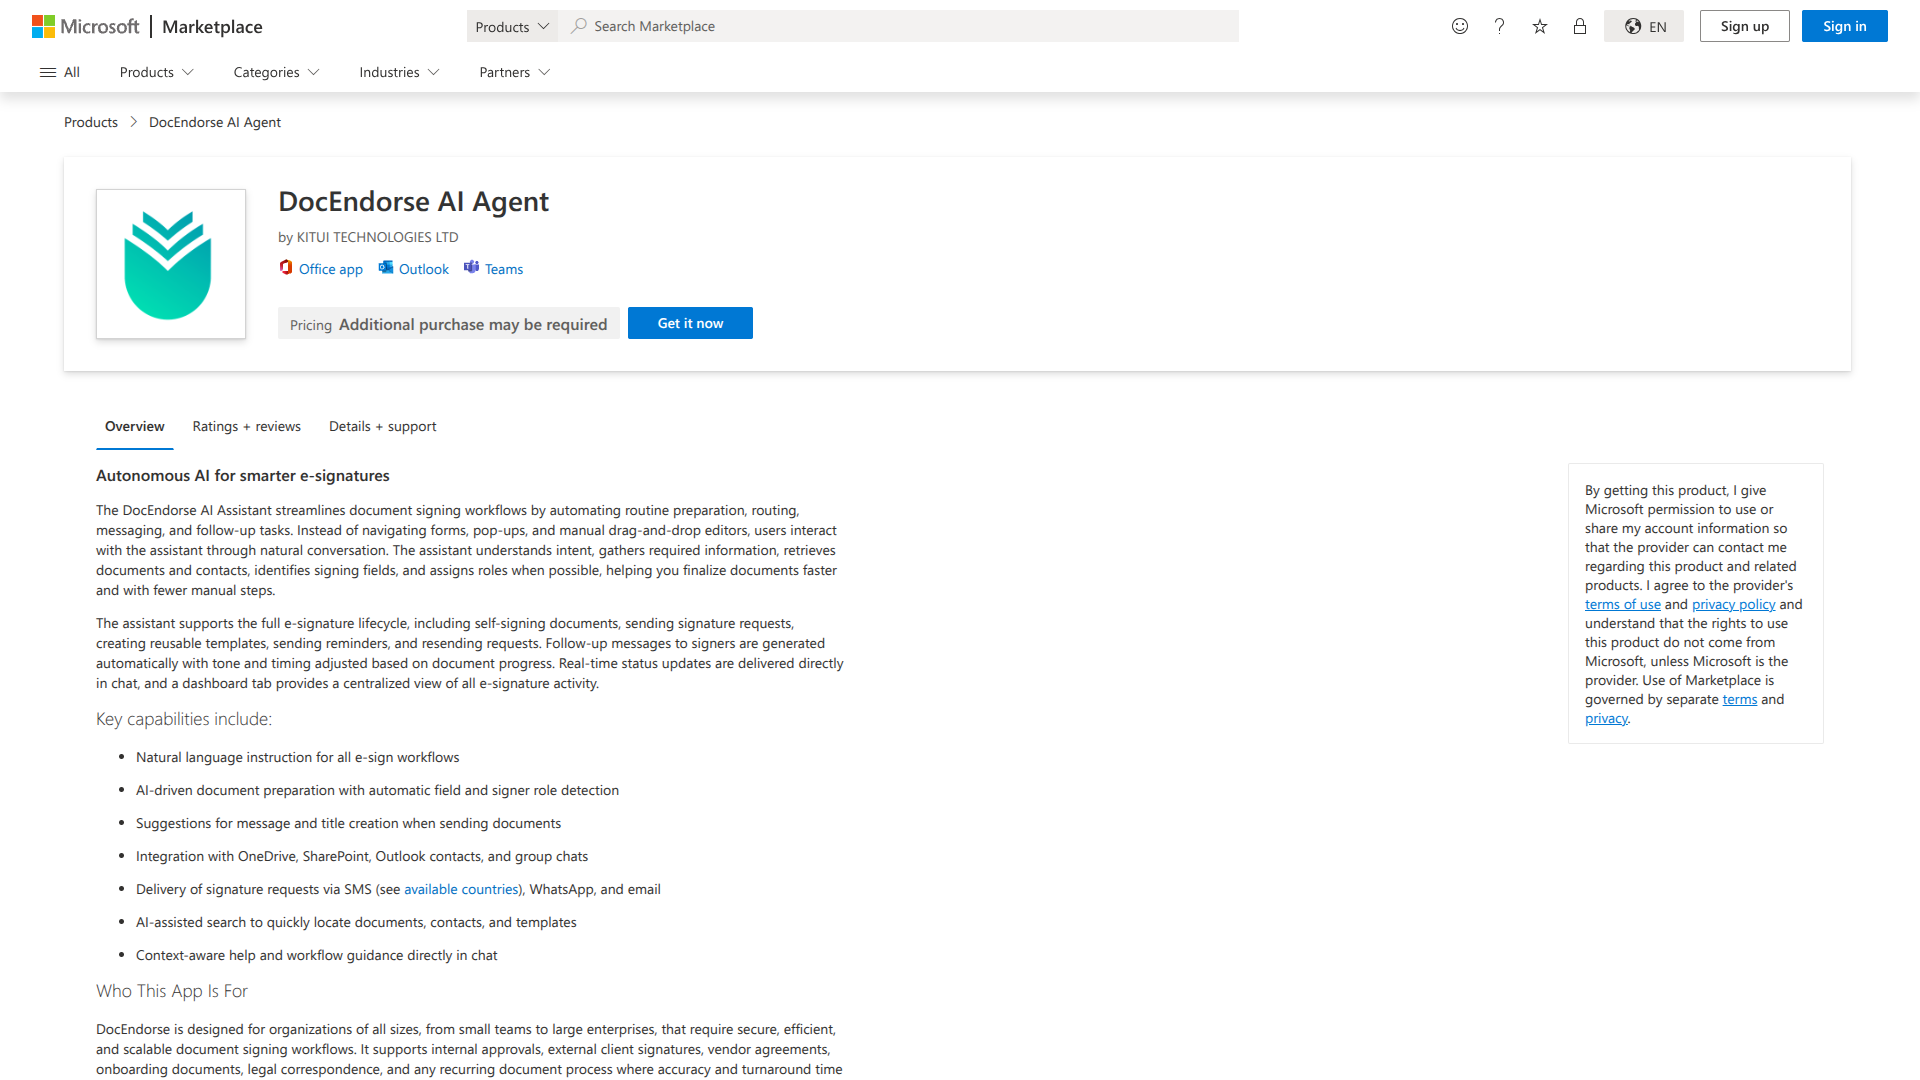This screenshot has height=1080, width=1920.
Task: Open the Details + support tab
Action: pos(382,426)
